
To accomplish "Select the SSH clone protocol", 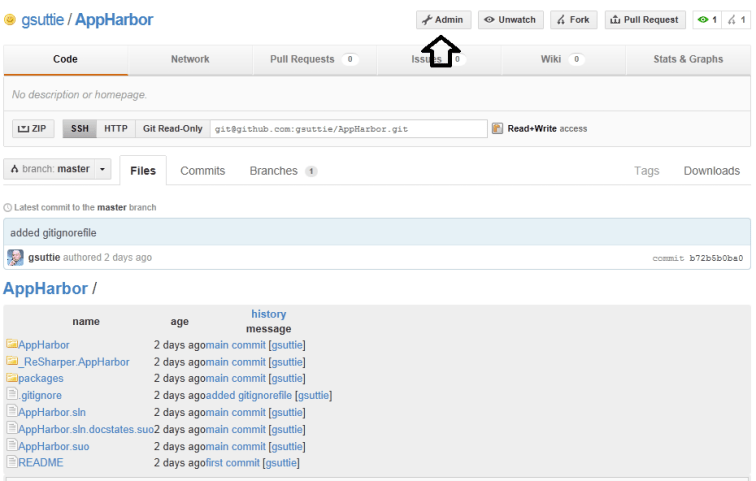I will [80, 129].
